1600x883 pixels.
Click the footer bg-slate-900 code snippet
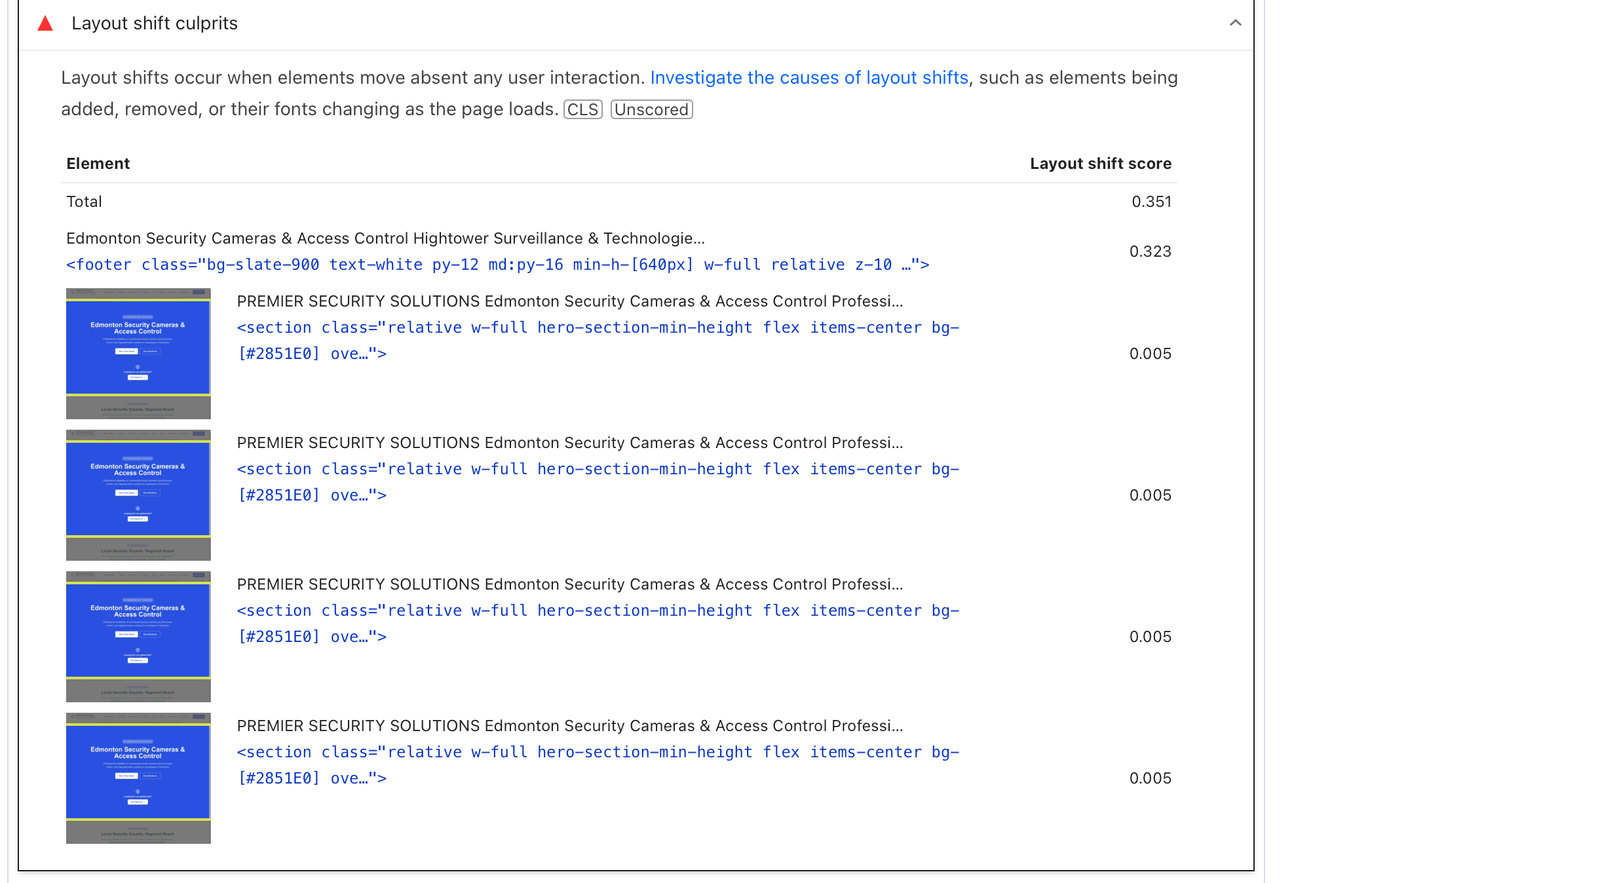497,265
